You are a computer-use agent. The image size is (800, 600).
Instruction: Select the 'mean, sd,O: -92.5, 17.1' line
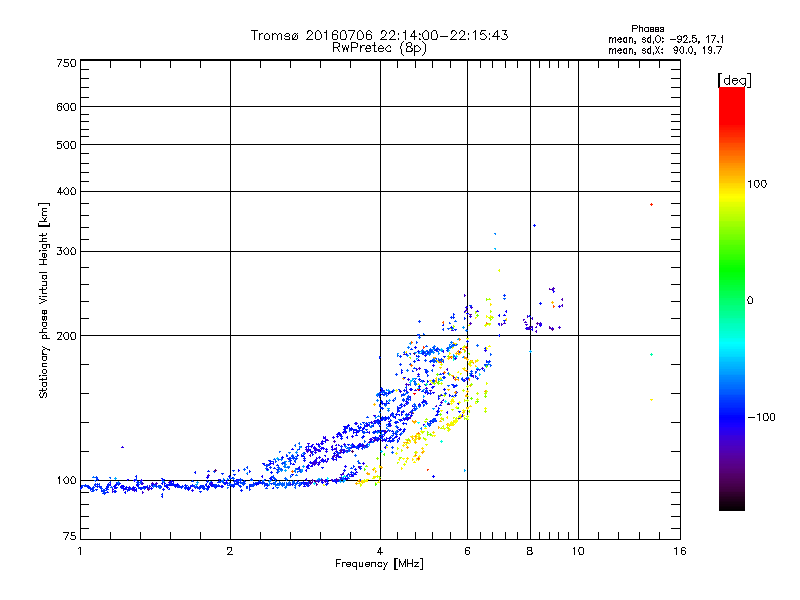click(666, 39)
